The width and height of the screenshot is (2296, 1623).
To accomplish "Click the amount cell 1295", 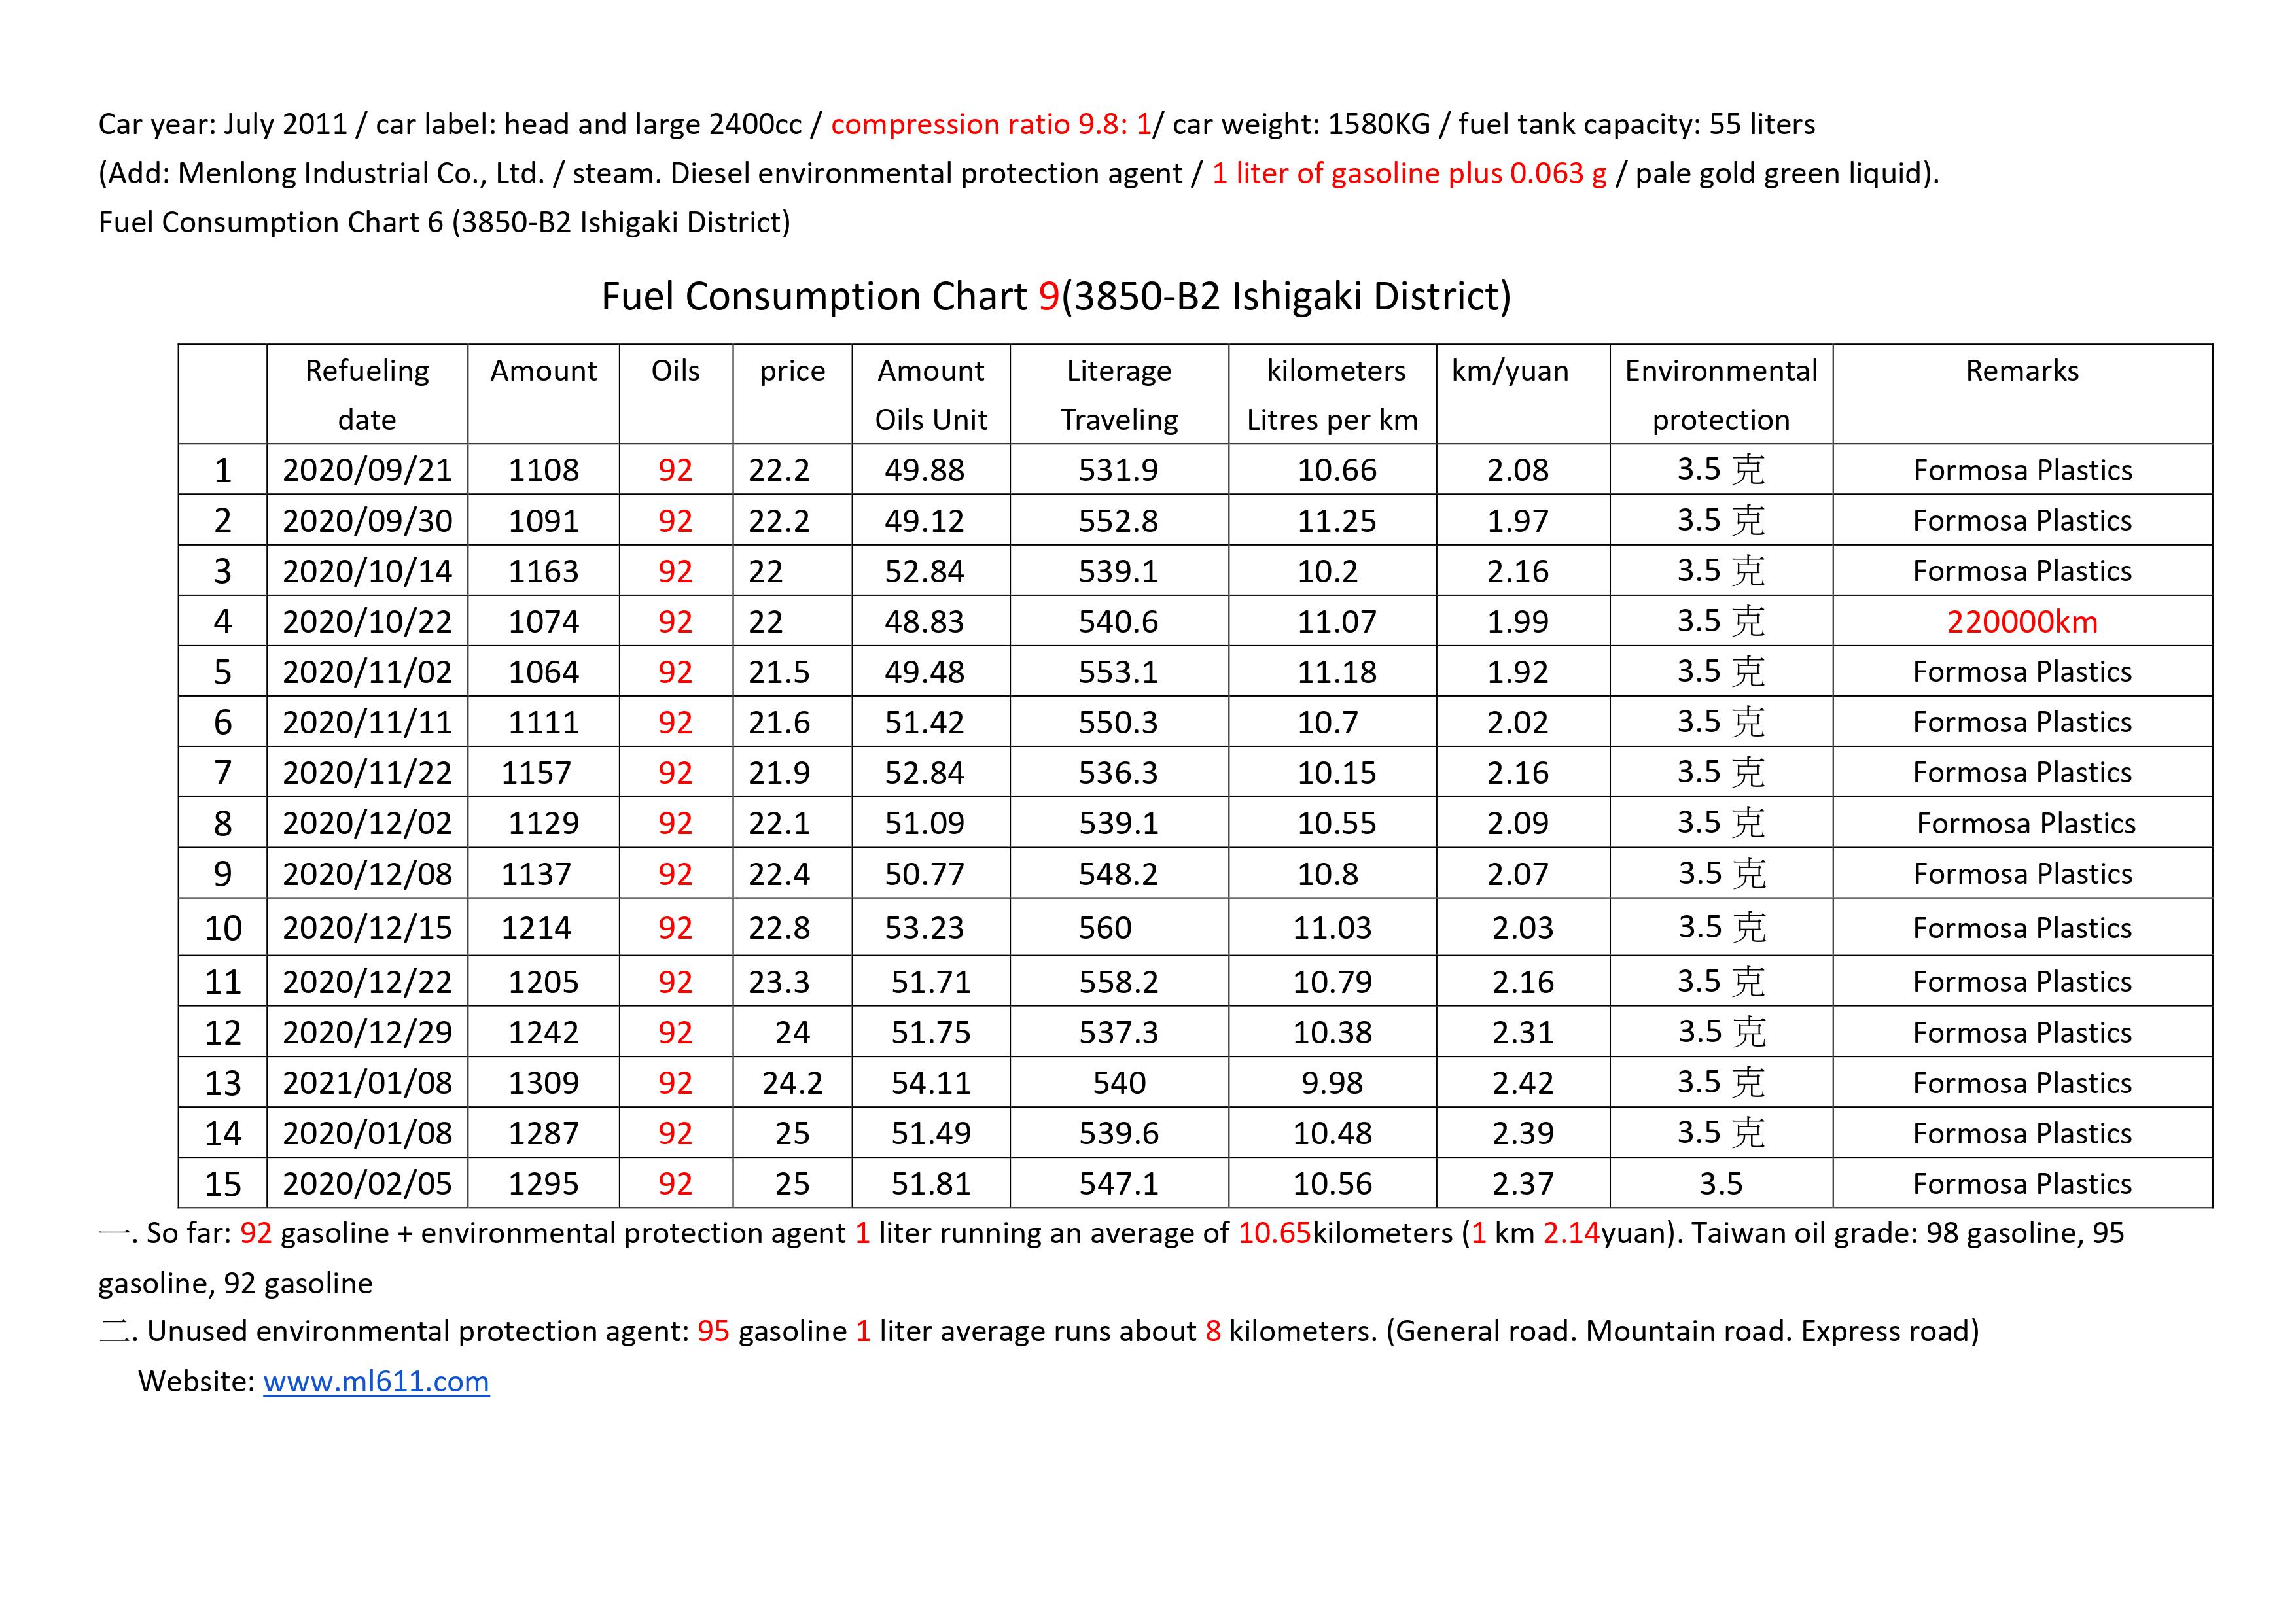I will 543,1184.
